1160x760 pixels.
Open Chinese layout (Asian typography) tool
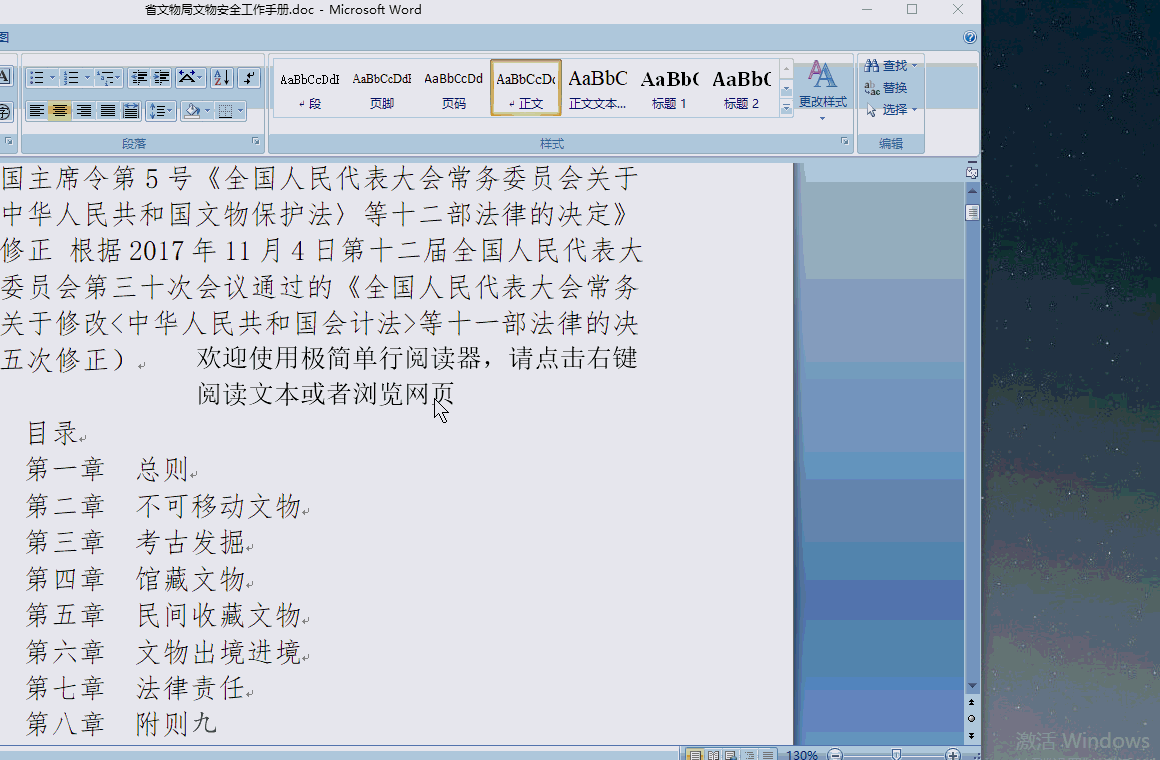click(x=190, y=78)
